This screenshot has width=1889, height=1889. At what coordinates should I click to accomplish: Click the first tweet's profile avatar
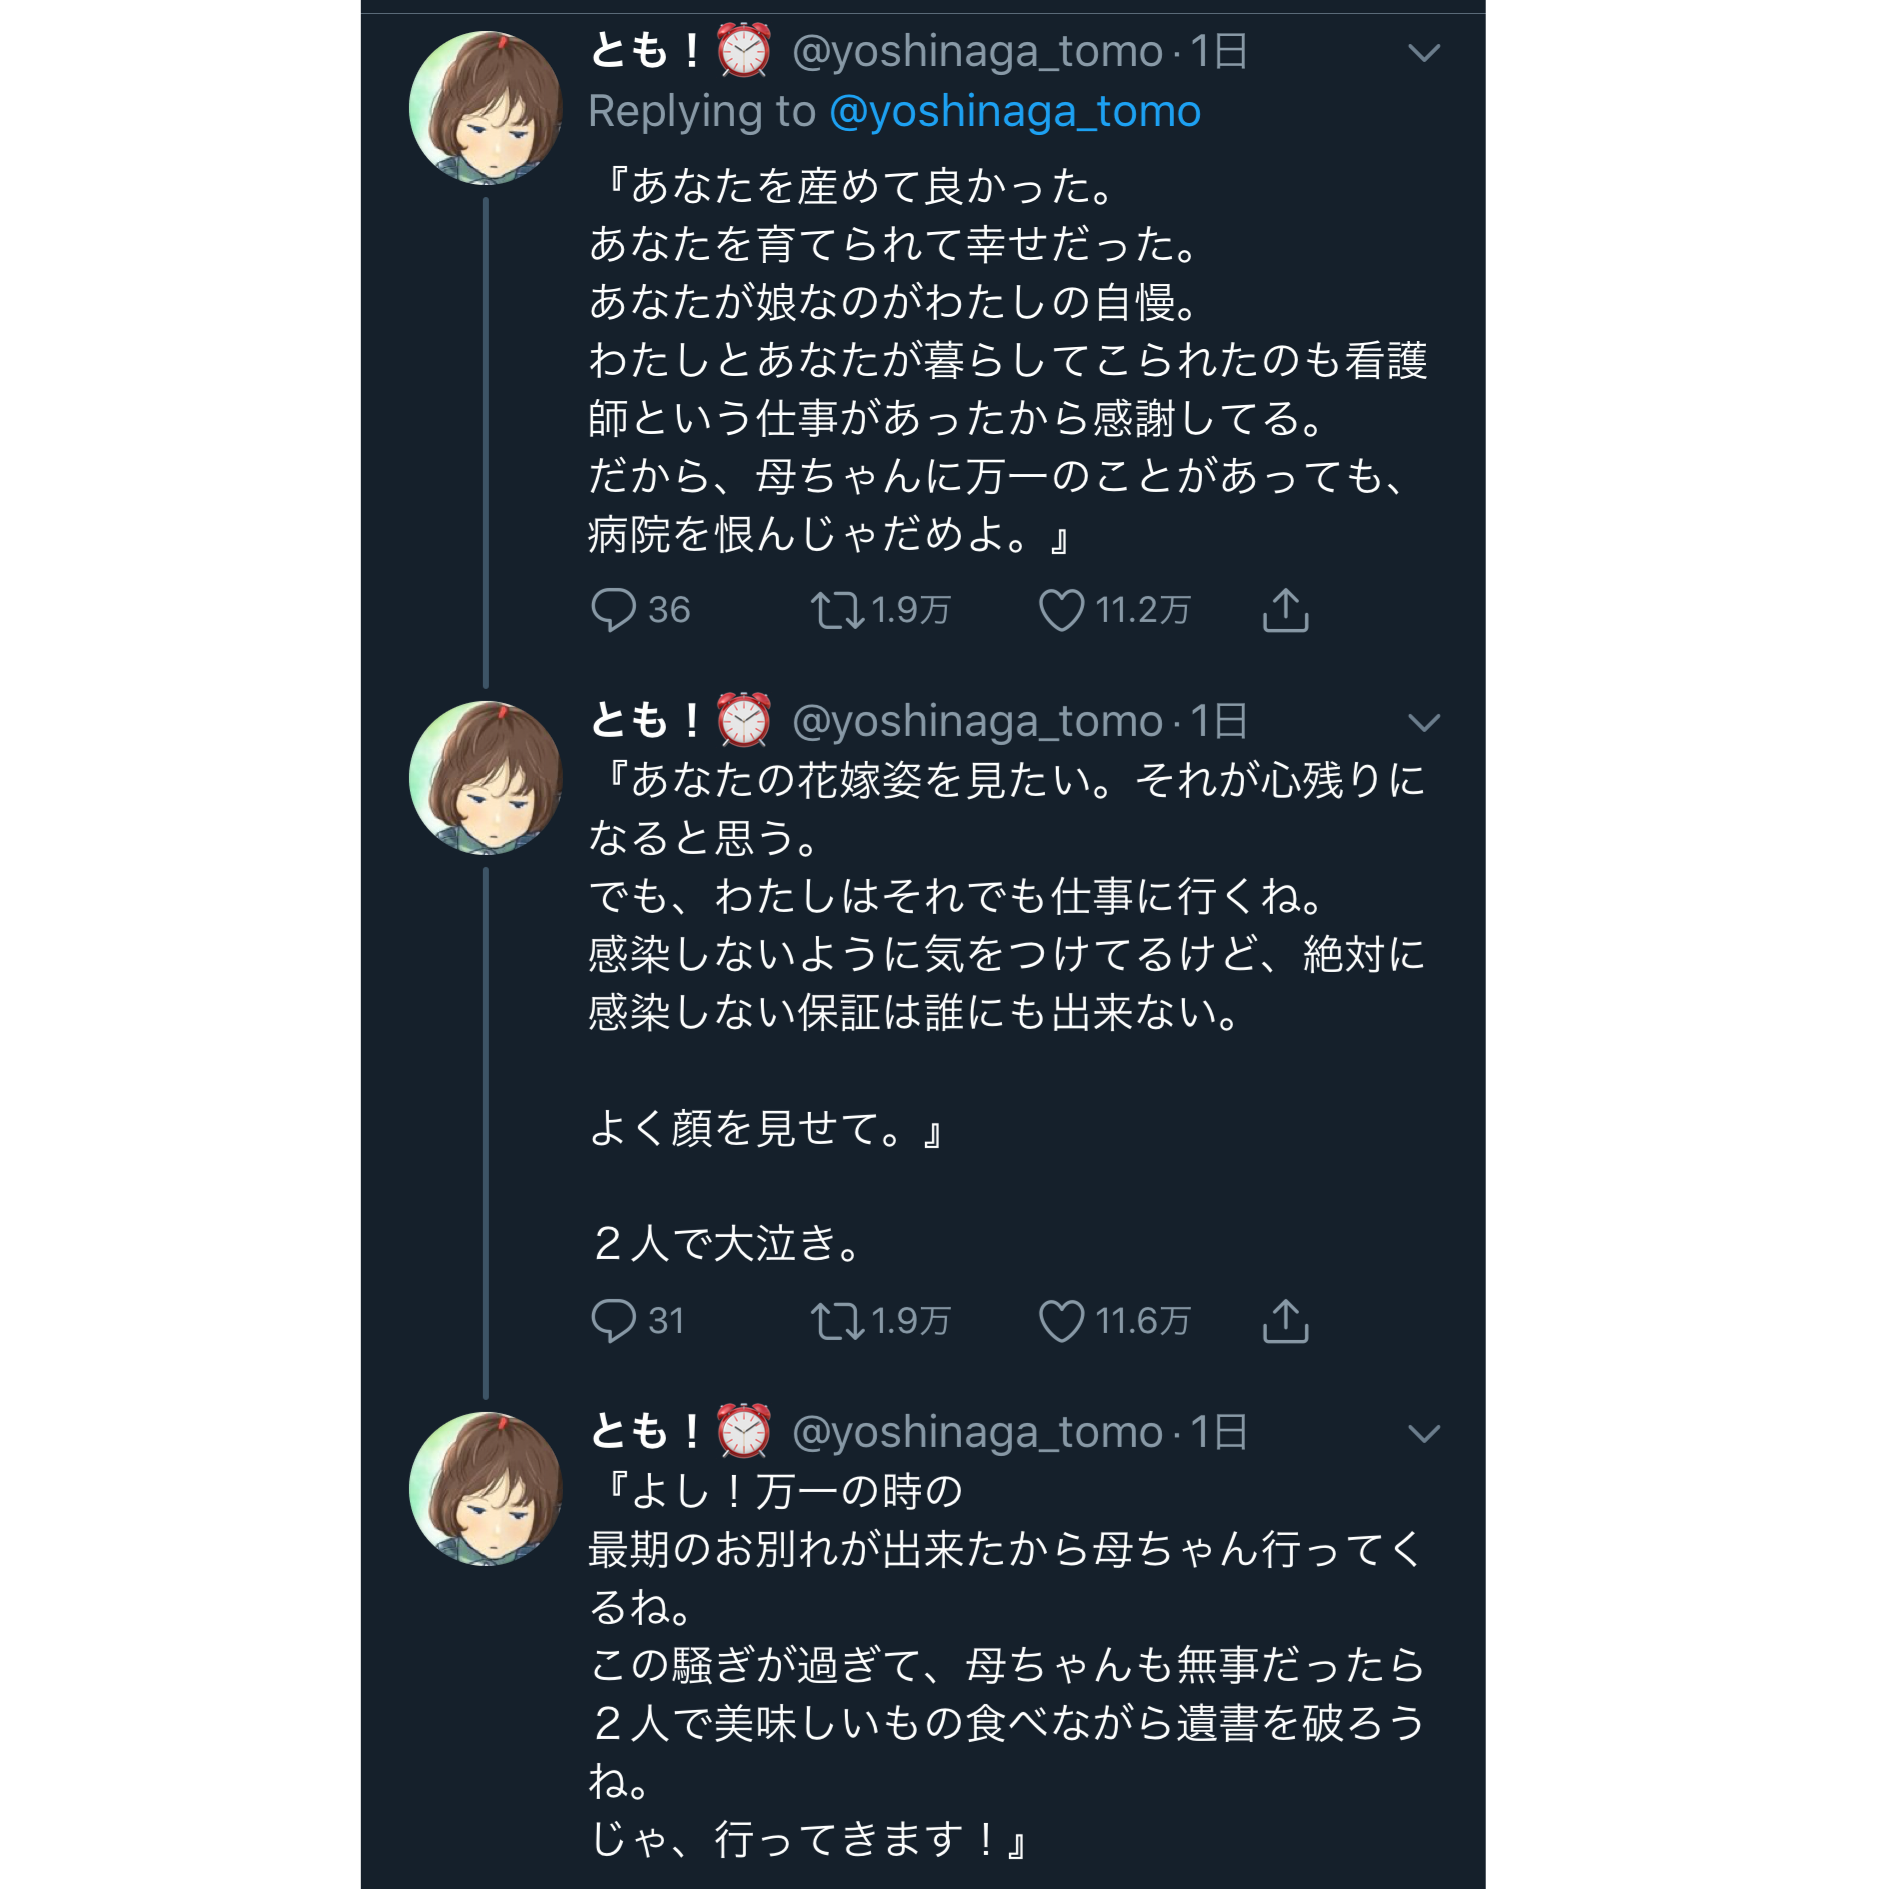click(x=485, y=108)
